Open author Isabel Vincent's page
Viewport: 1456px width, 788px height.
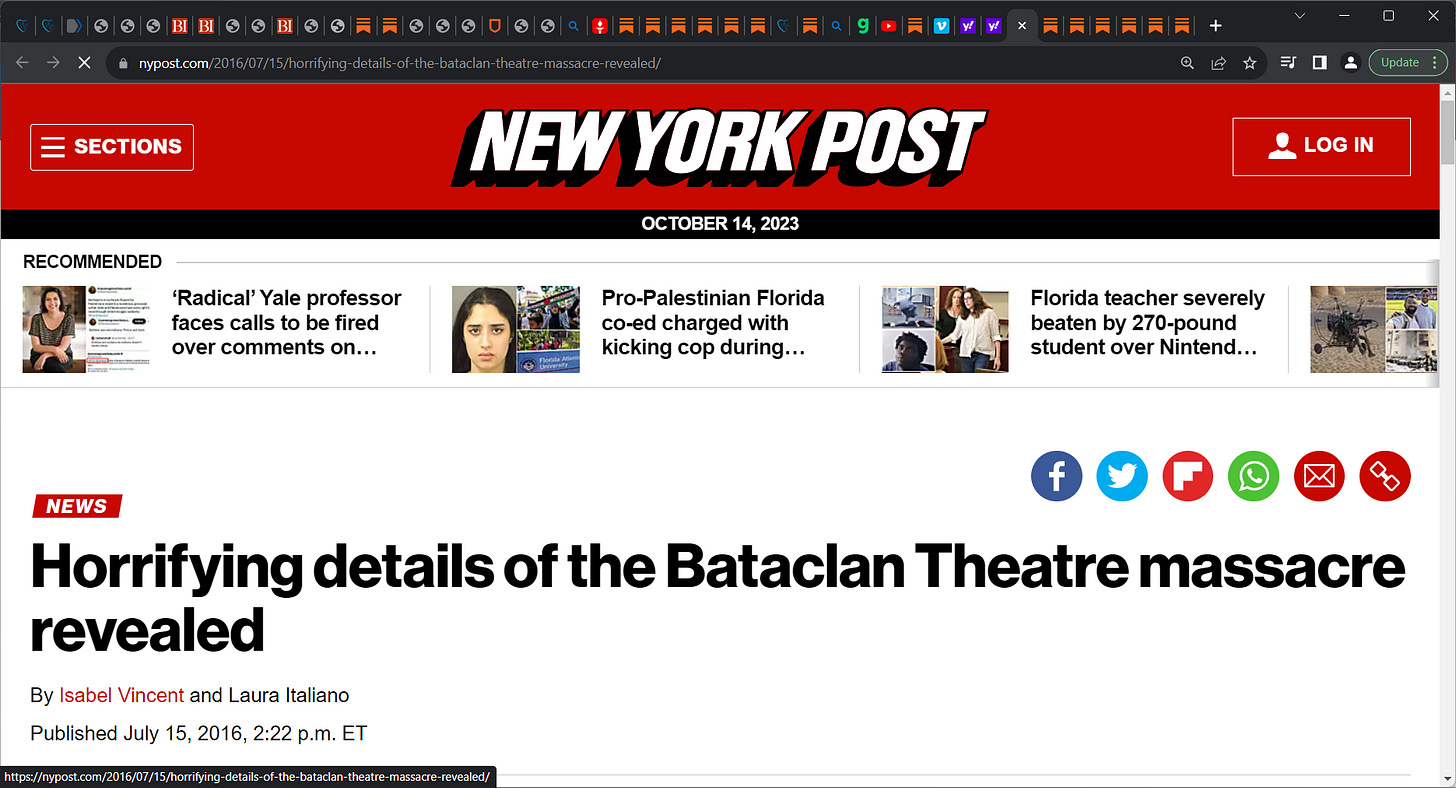(122, 695)
